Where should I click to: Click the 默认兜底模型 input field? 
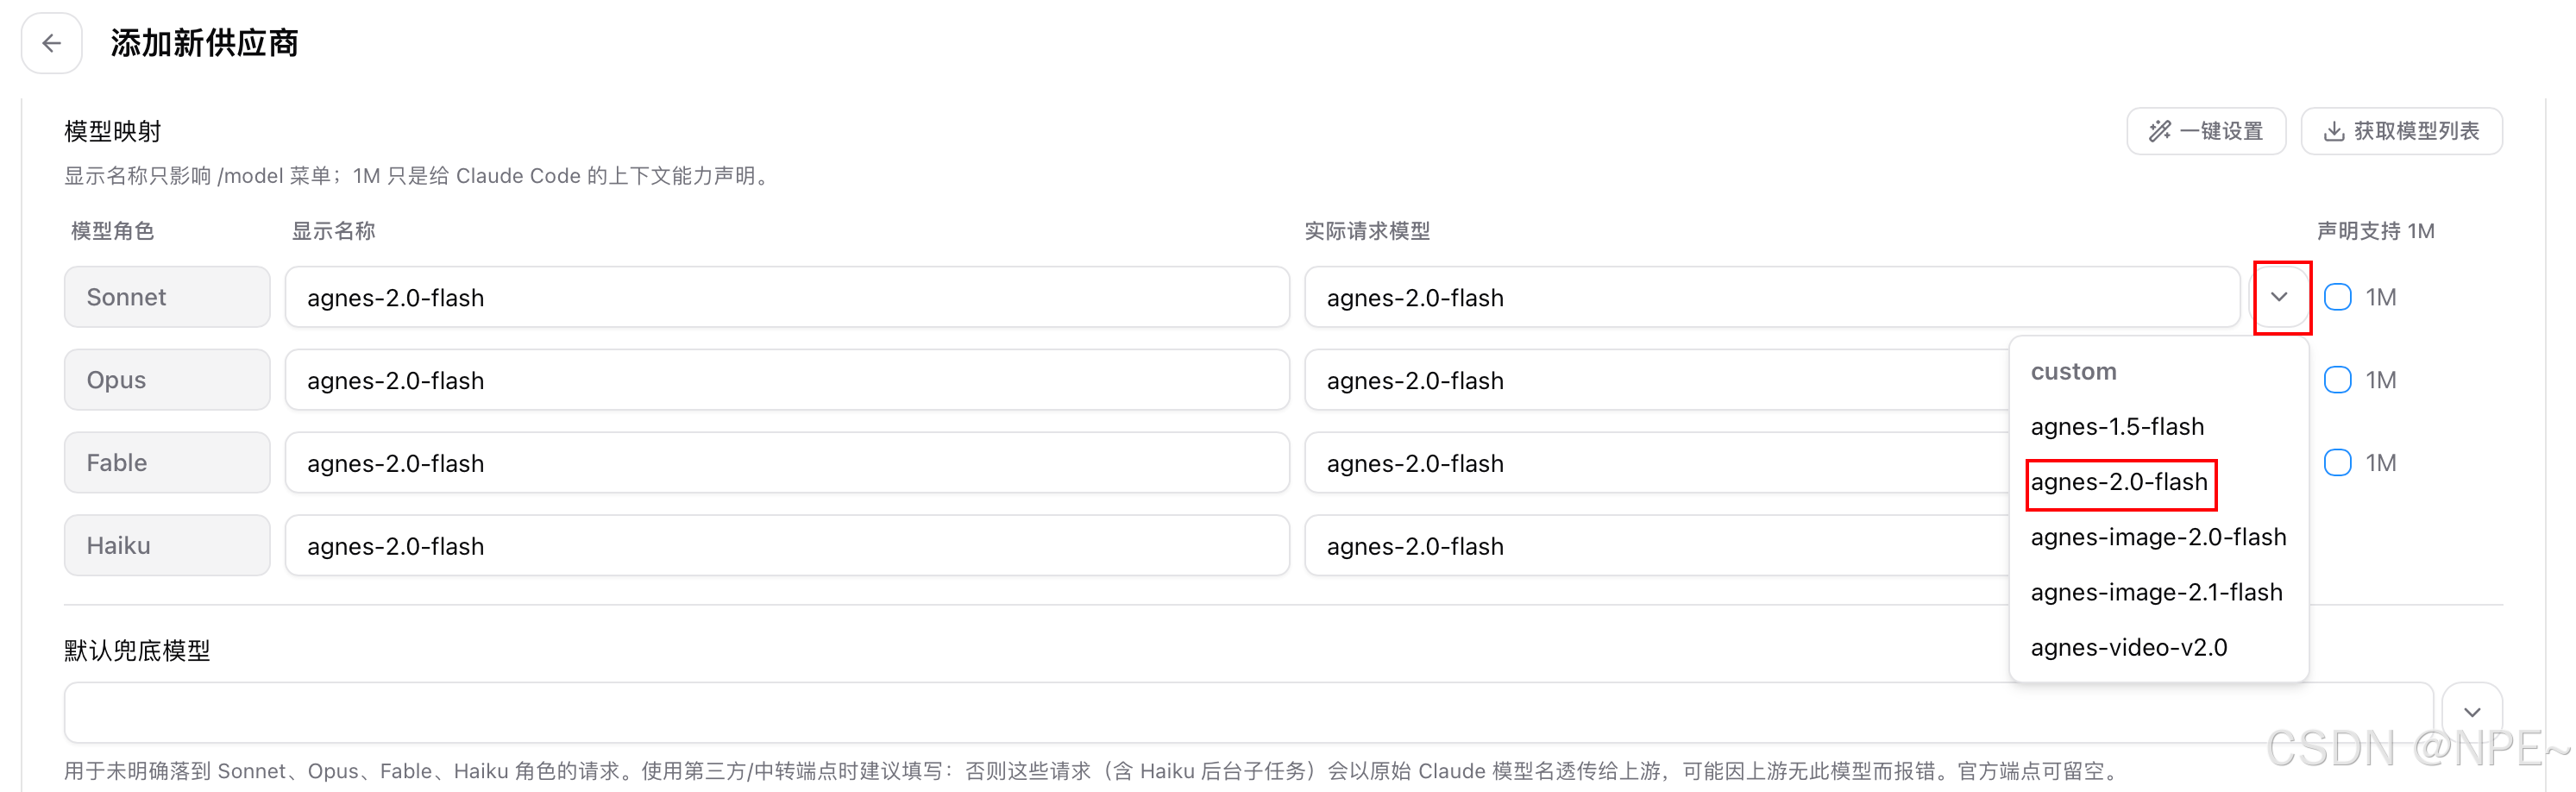[1248, 712]
